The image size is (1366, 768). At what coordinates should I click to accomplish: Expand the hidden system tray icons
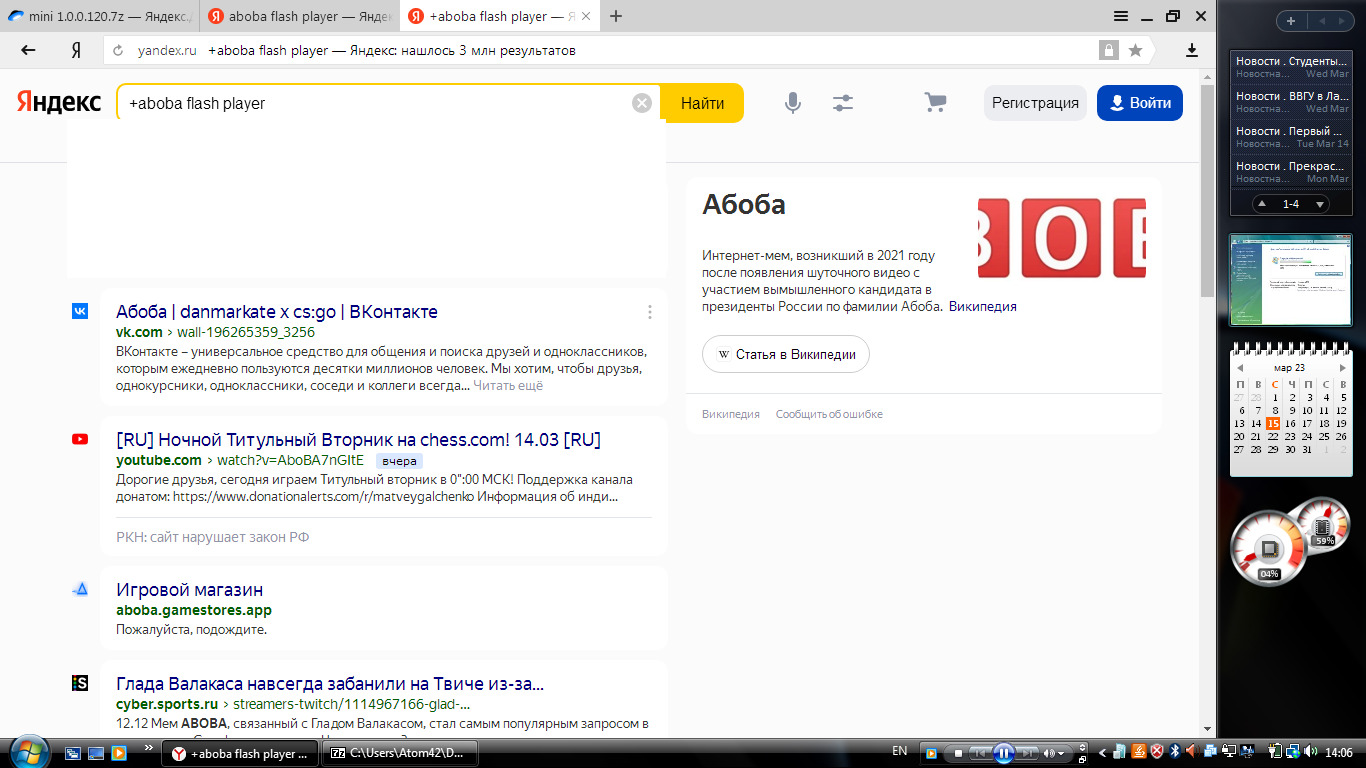1103,752
